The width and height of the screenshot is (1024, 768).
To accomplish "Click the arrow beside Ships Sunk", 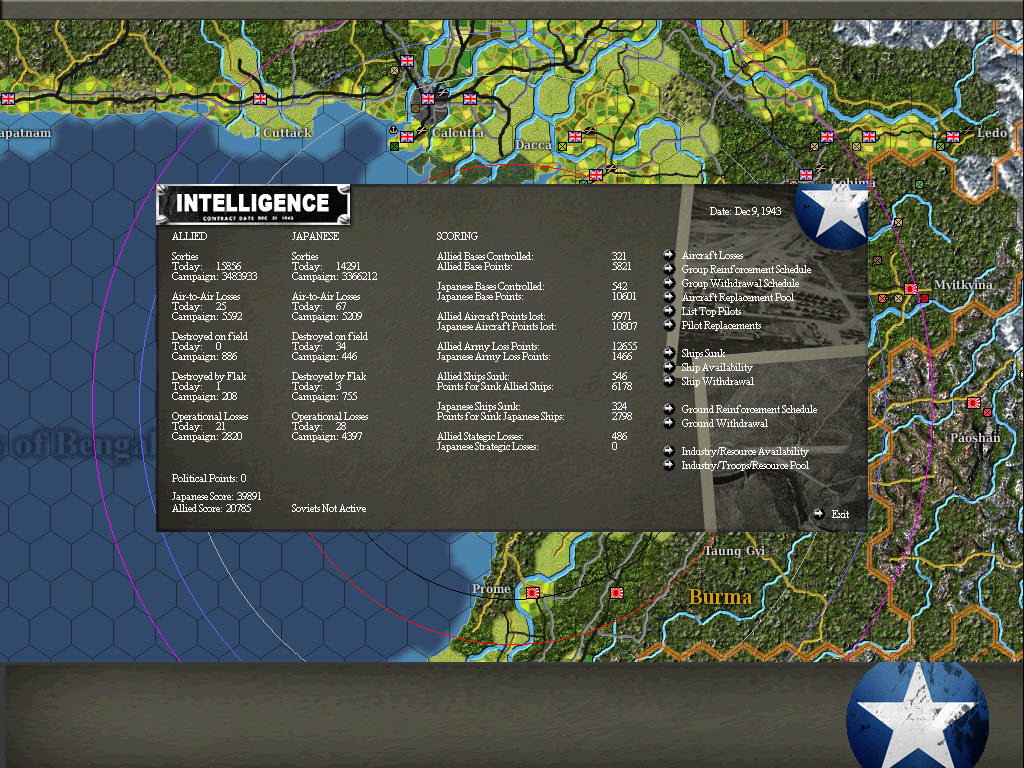I will coord(669,353).
